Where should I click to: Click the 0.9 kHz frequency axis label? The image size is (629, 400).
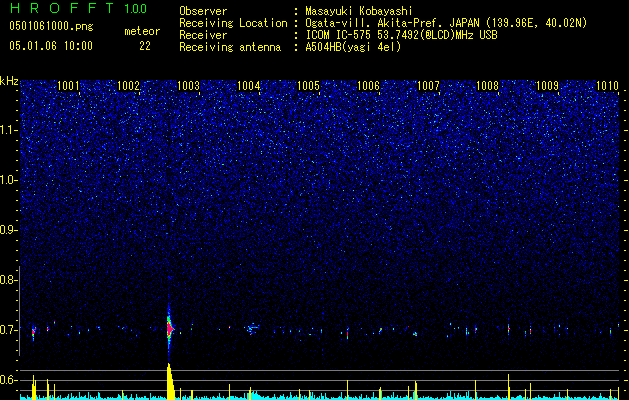8,230
